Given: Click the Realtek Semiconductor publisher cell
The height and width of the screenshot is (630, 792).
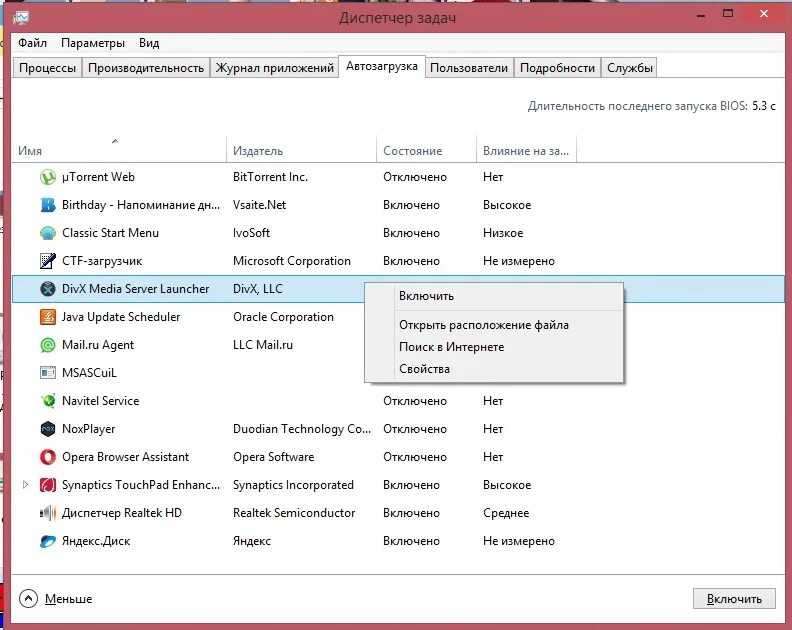Looking at the screenshot, I should click(294, 513).
